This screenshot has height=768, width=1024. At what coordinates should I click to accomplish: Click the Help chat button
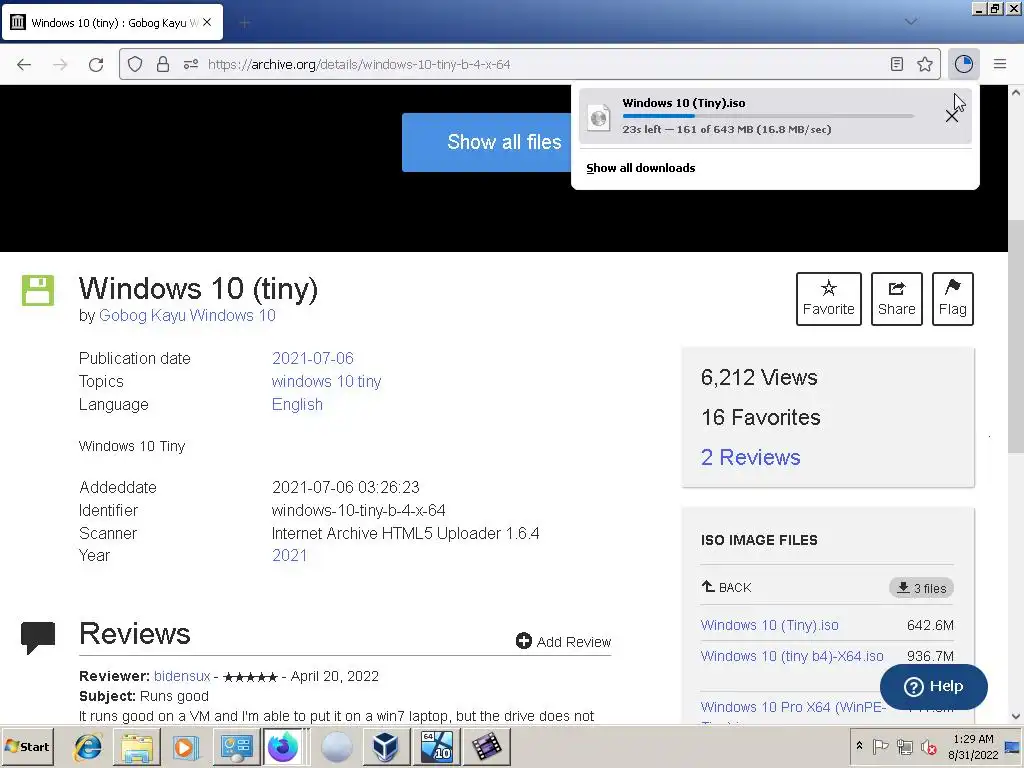[x=933, y=686]
